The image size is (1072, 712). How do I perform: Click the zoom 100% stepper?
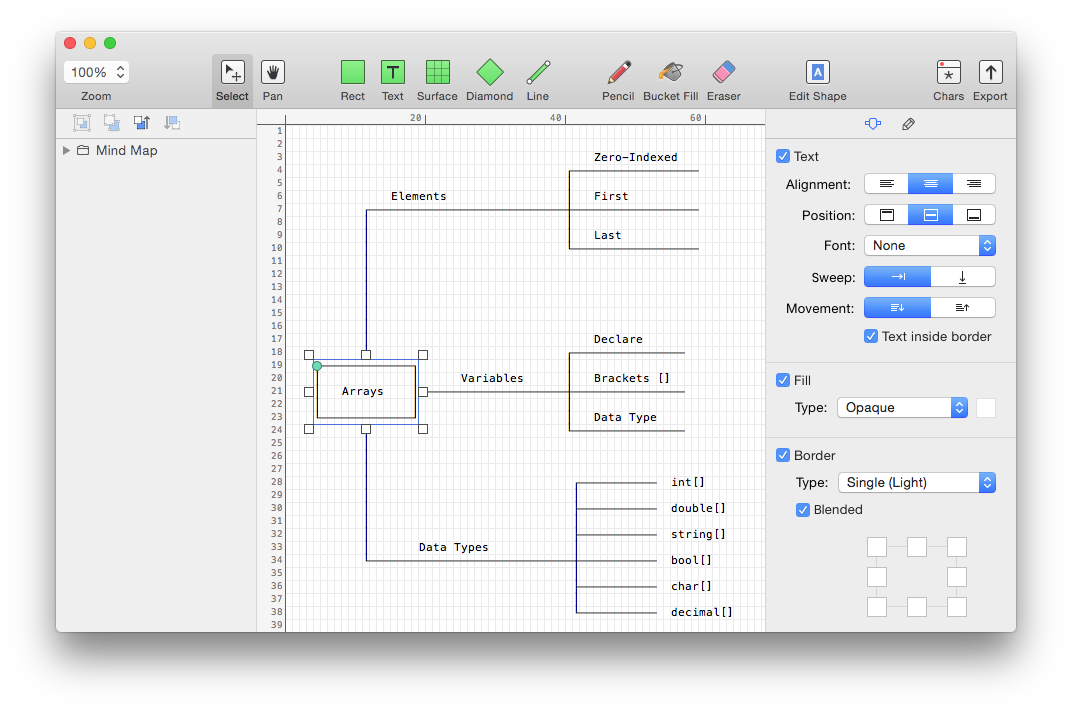tap(120, 72)
